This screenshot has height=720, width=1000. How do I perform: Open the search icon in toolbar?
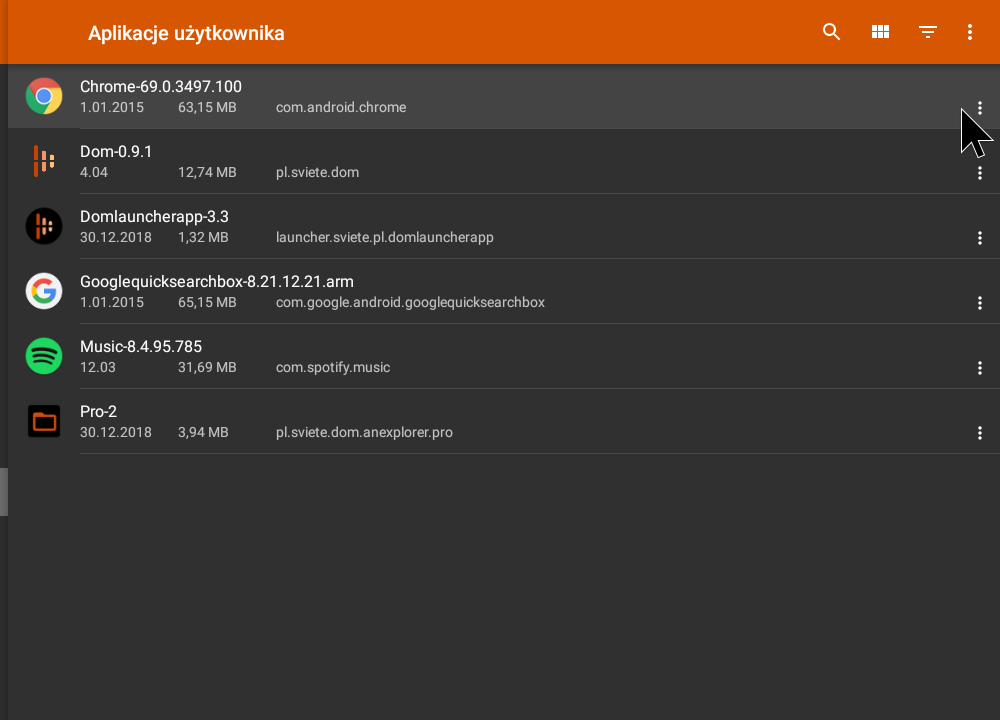831,32
